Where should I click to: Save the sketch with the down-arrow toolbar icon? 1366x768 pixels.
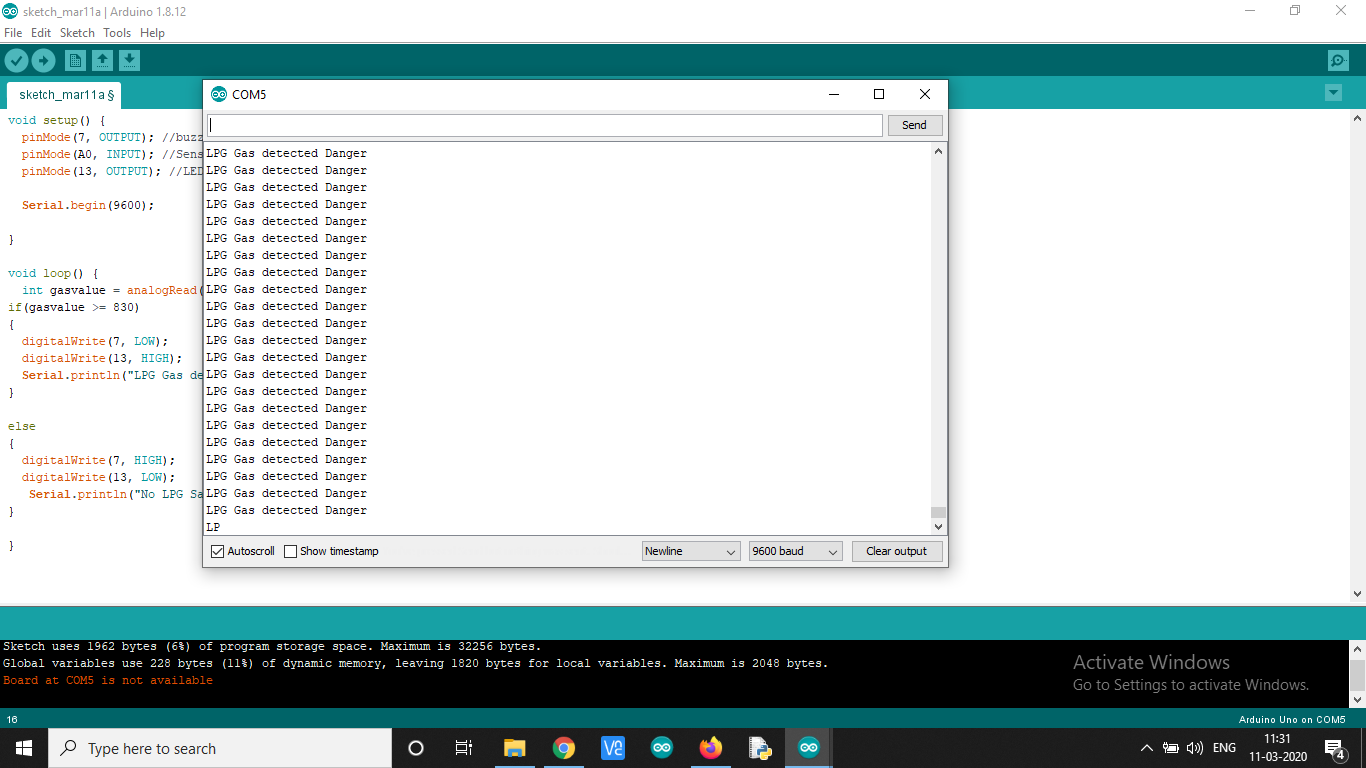[x=129, y=61]
